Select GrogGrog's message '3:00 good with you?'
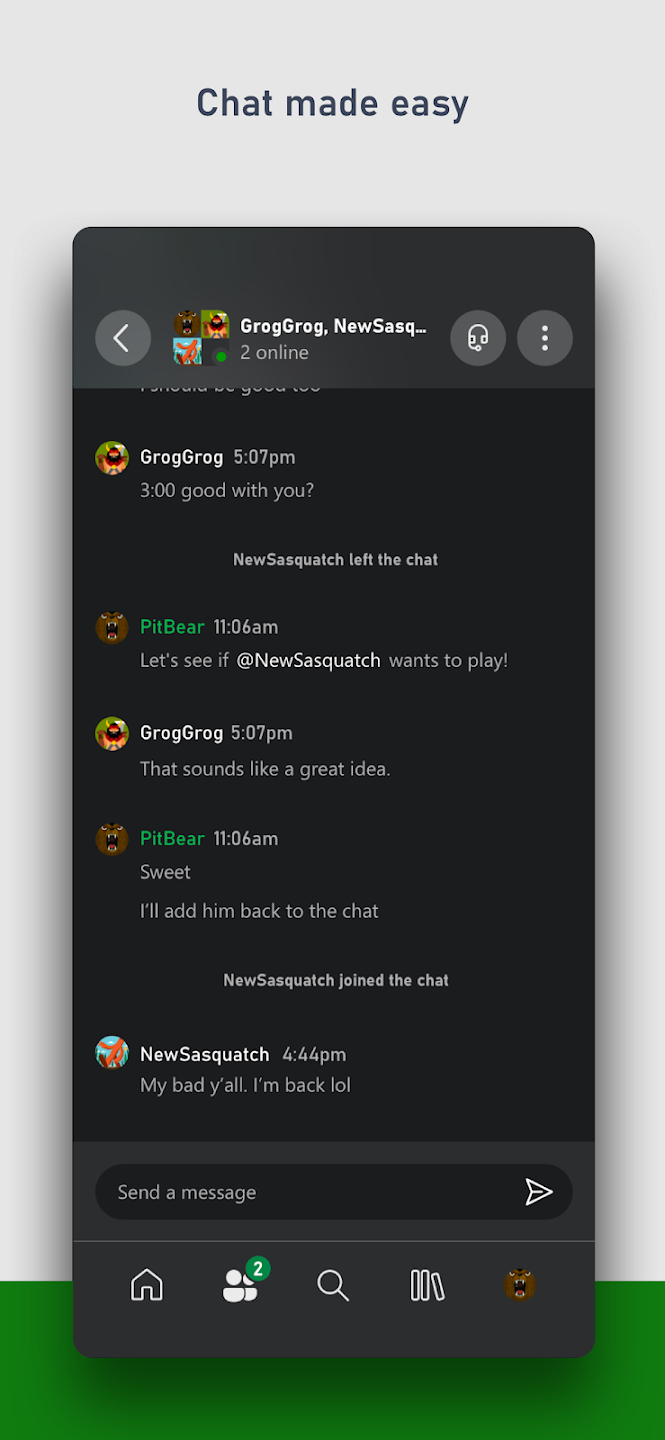 click(x=227, y=490)
